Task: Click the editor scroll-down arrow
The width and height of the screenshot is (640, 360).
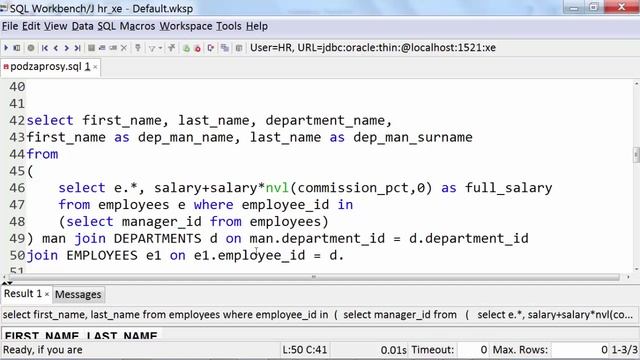Action: click(636, 269)
